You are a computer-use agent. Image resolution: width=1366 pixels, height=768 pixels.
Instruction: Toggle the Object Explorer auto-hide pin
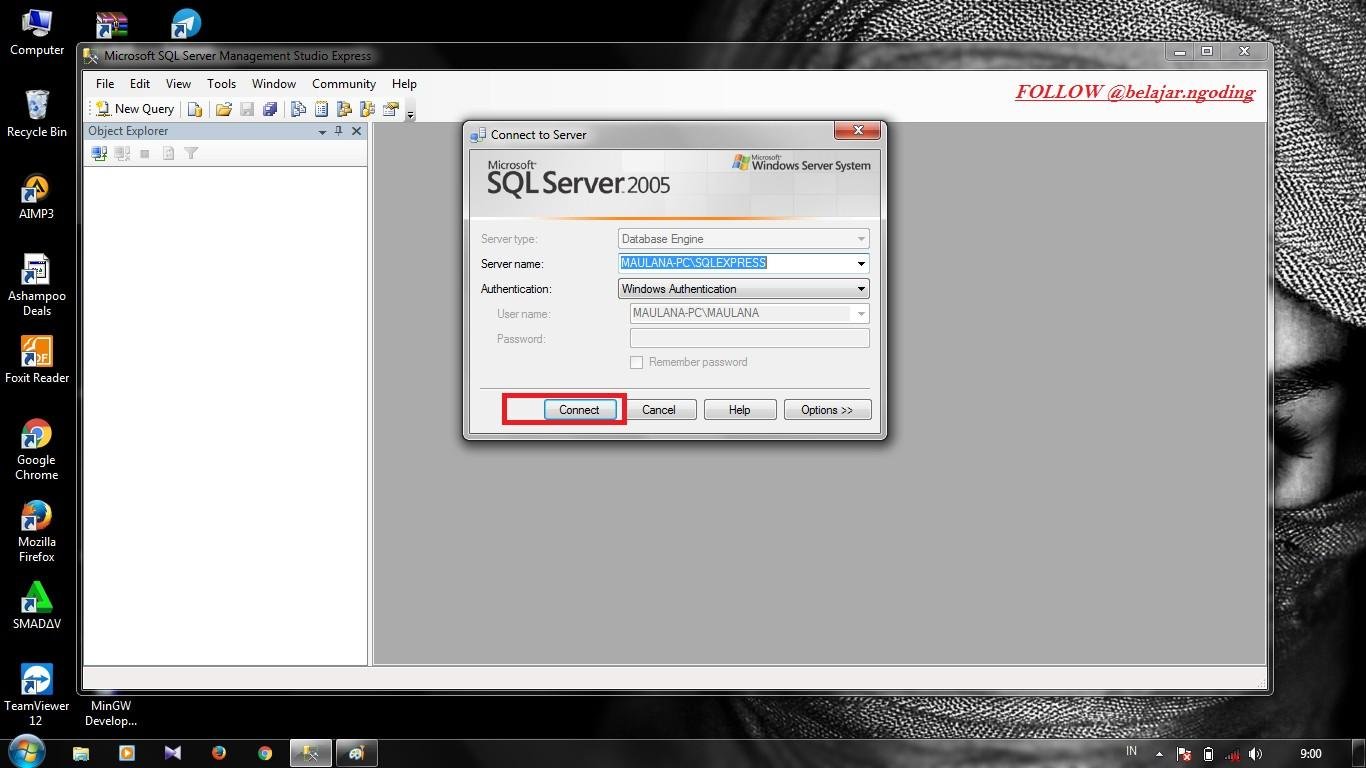click(339, 131)
